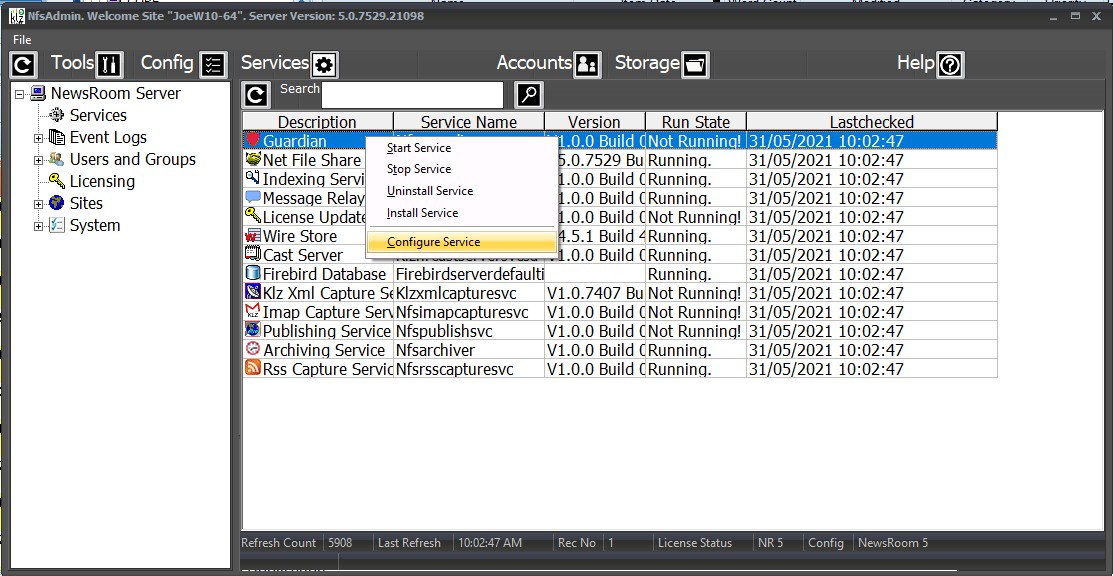Viewport: 1113px width, 576px height.
Task: Collapse the NewsRoom Server tree node
Action: point(19,94)
